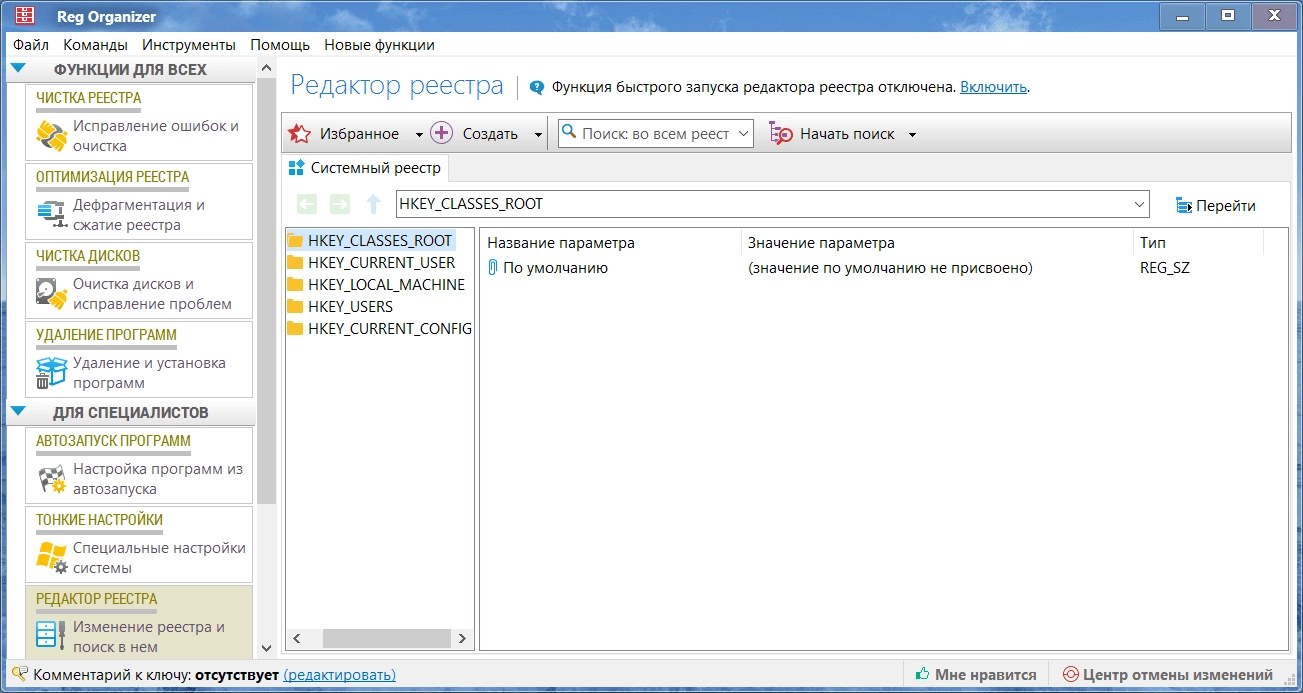Image resolution: width=1303 pixels, height=693 pixels.
Task: Click the up one level arrow
Action: (373, 205)
